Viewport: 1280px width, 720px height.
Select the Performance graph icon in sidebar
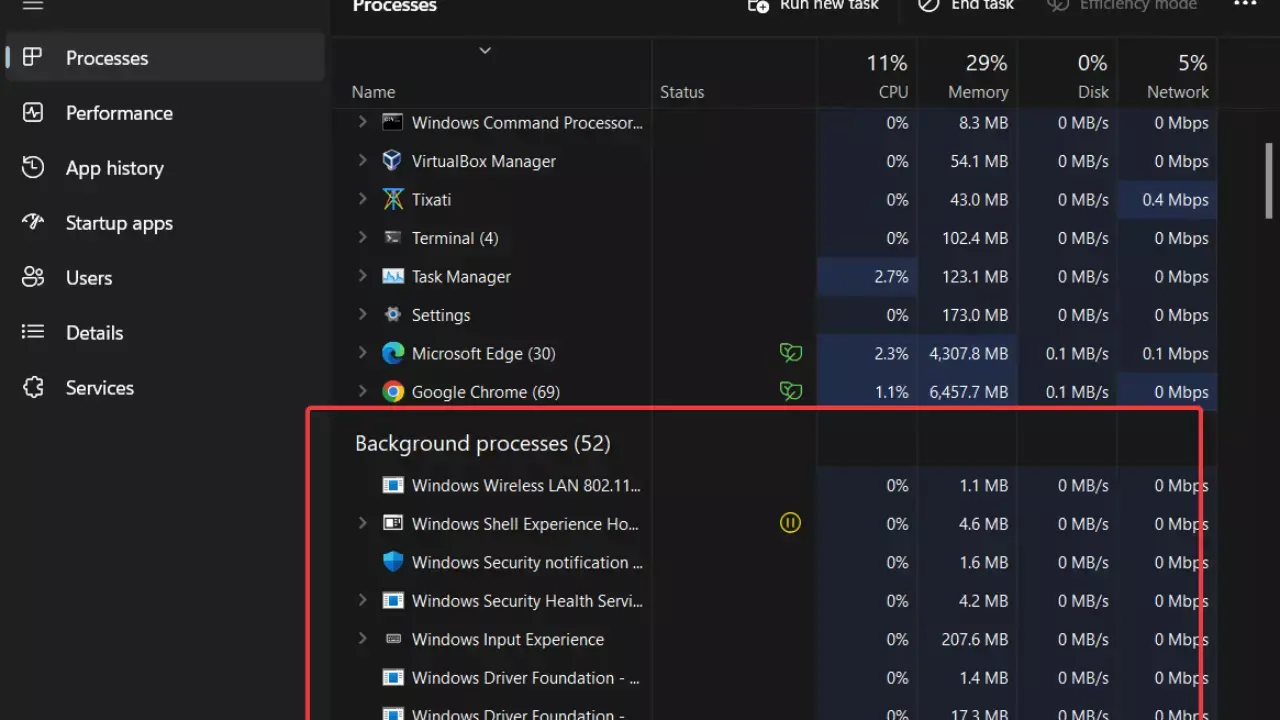point(32,113)
